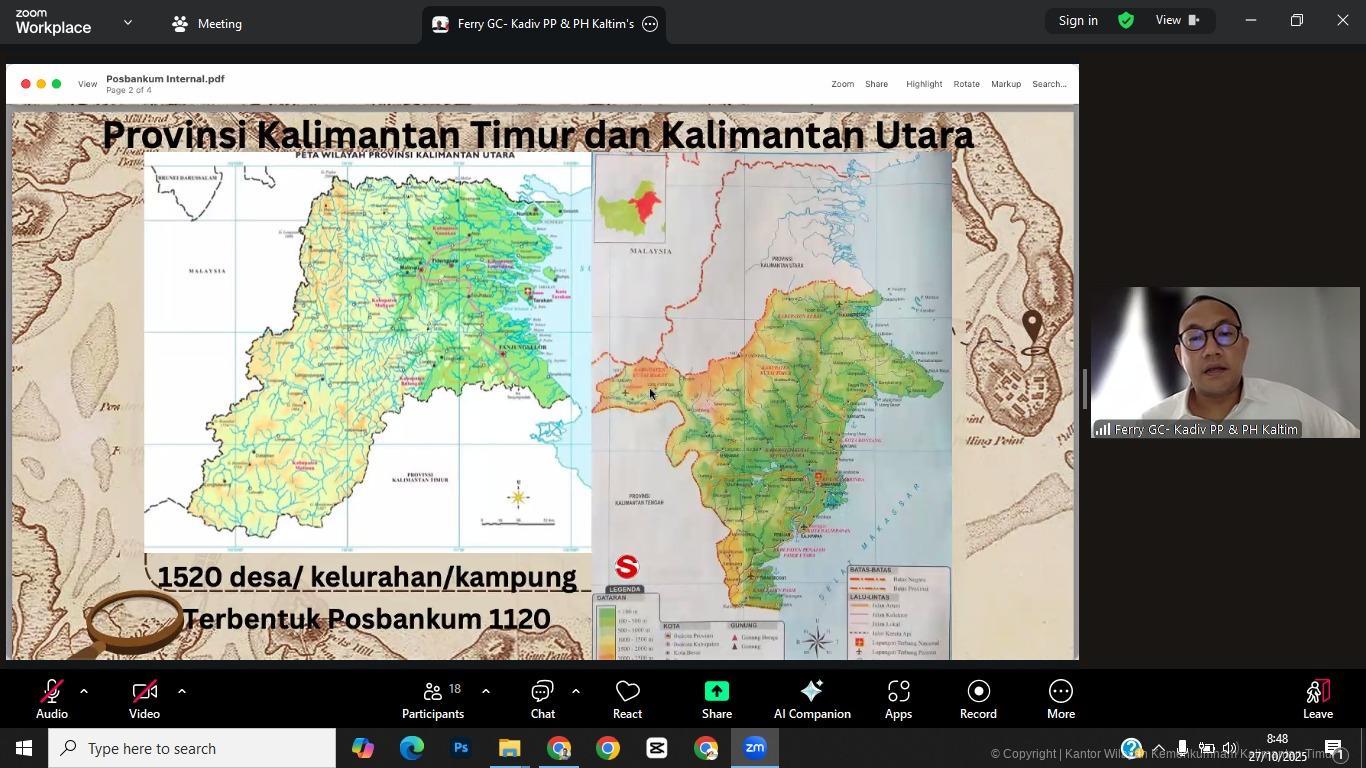
Task: Open the Zoom Workplace dropdown
Action: [128, 22]
